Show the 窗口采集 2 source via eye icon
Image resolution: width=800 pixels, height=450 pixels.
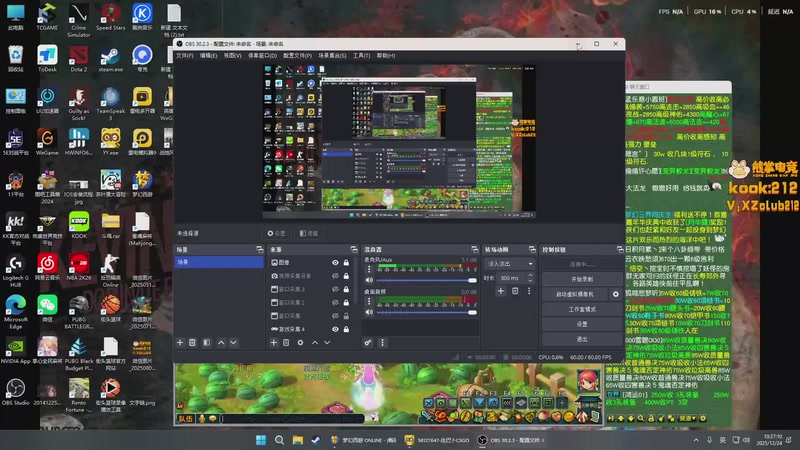tap(335, 303)
